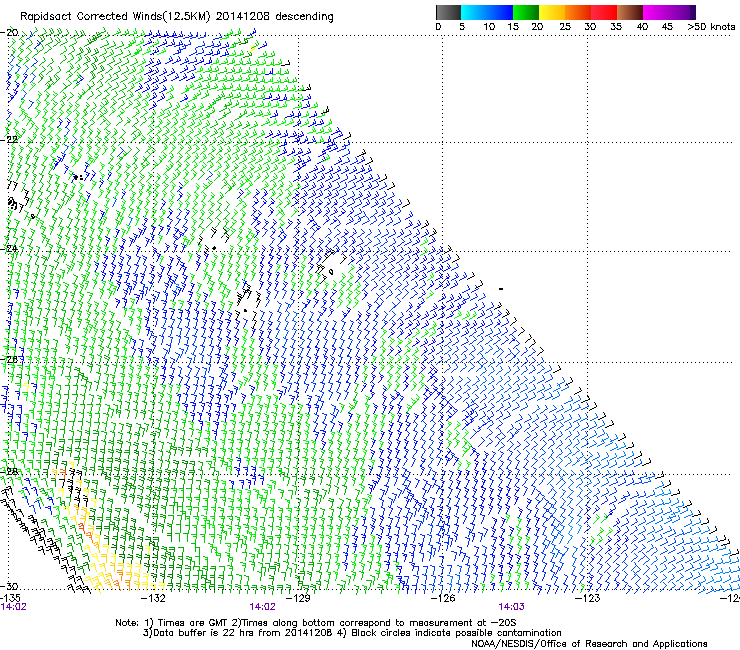Click the blue 10-15 knots legend swatch
The width and height of the screenshot is (740, 650).
click(500, 12)
